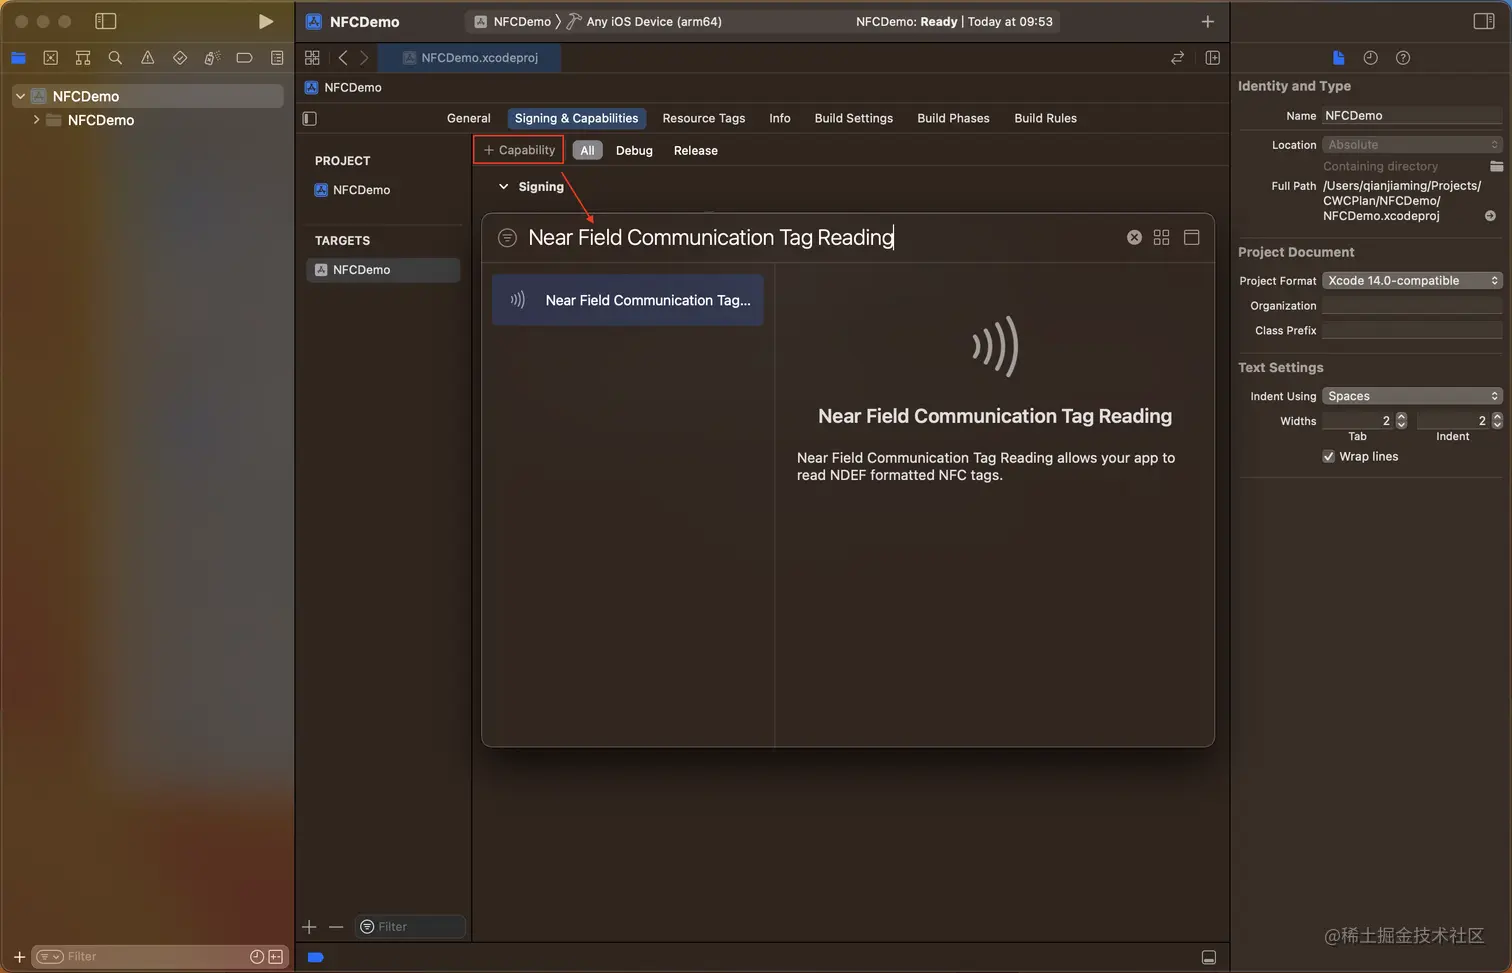Open related items grid menu
Viewport: 1512px width, 973px height.
(x=312, y=58)
